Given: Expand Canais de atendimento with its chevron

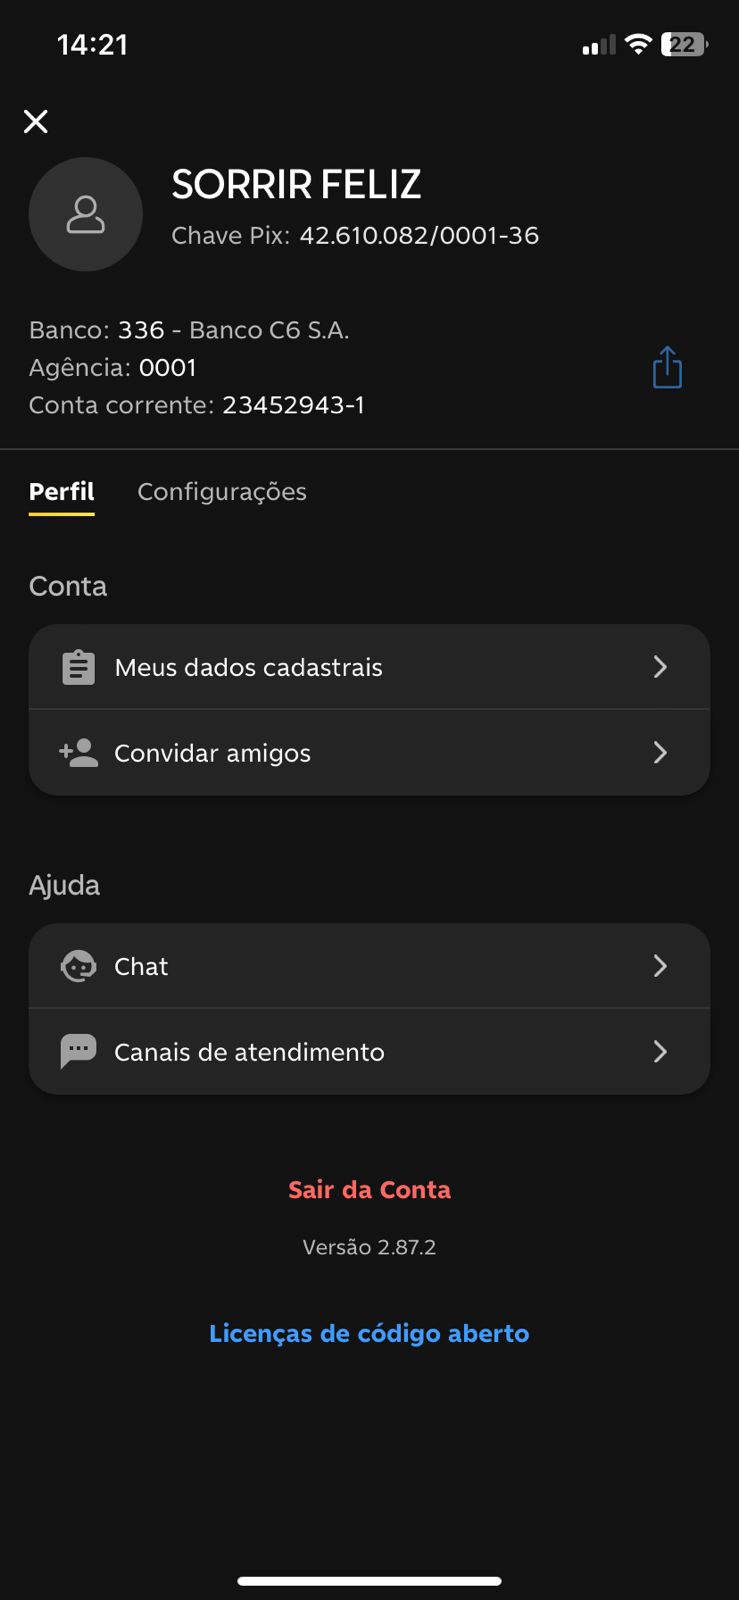Looking at the screenshot, I should pyautogui.click(x=660, y=1051).
